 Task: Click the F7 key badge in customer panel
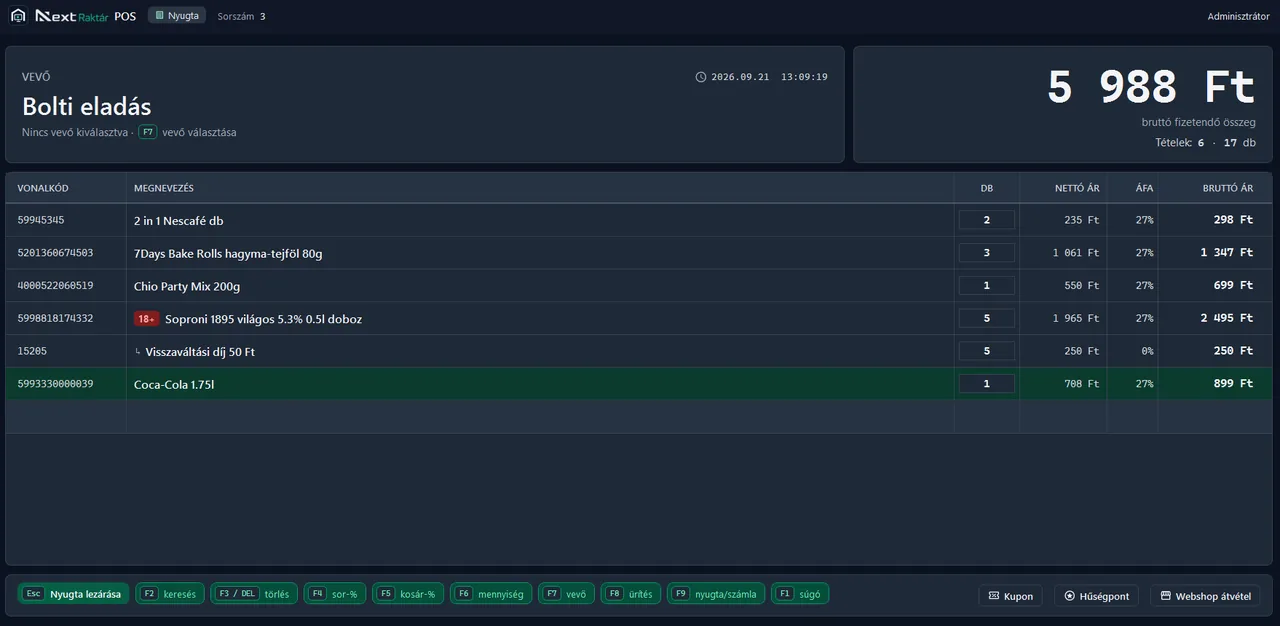(x=148, y=132)
